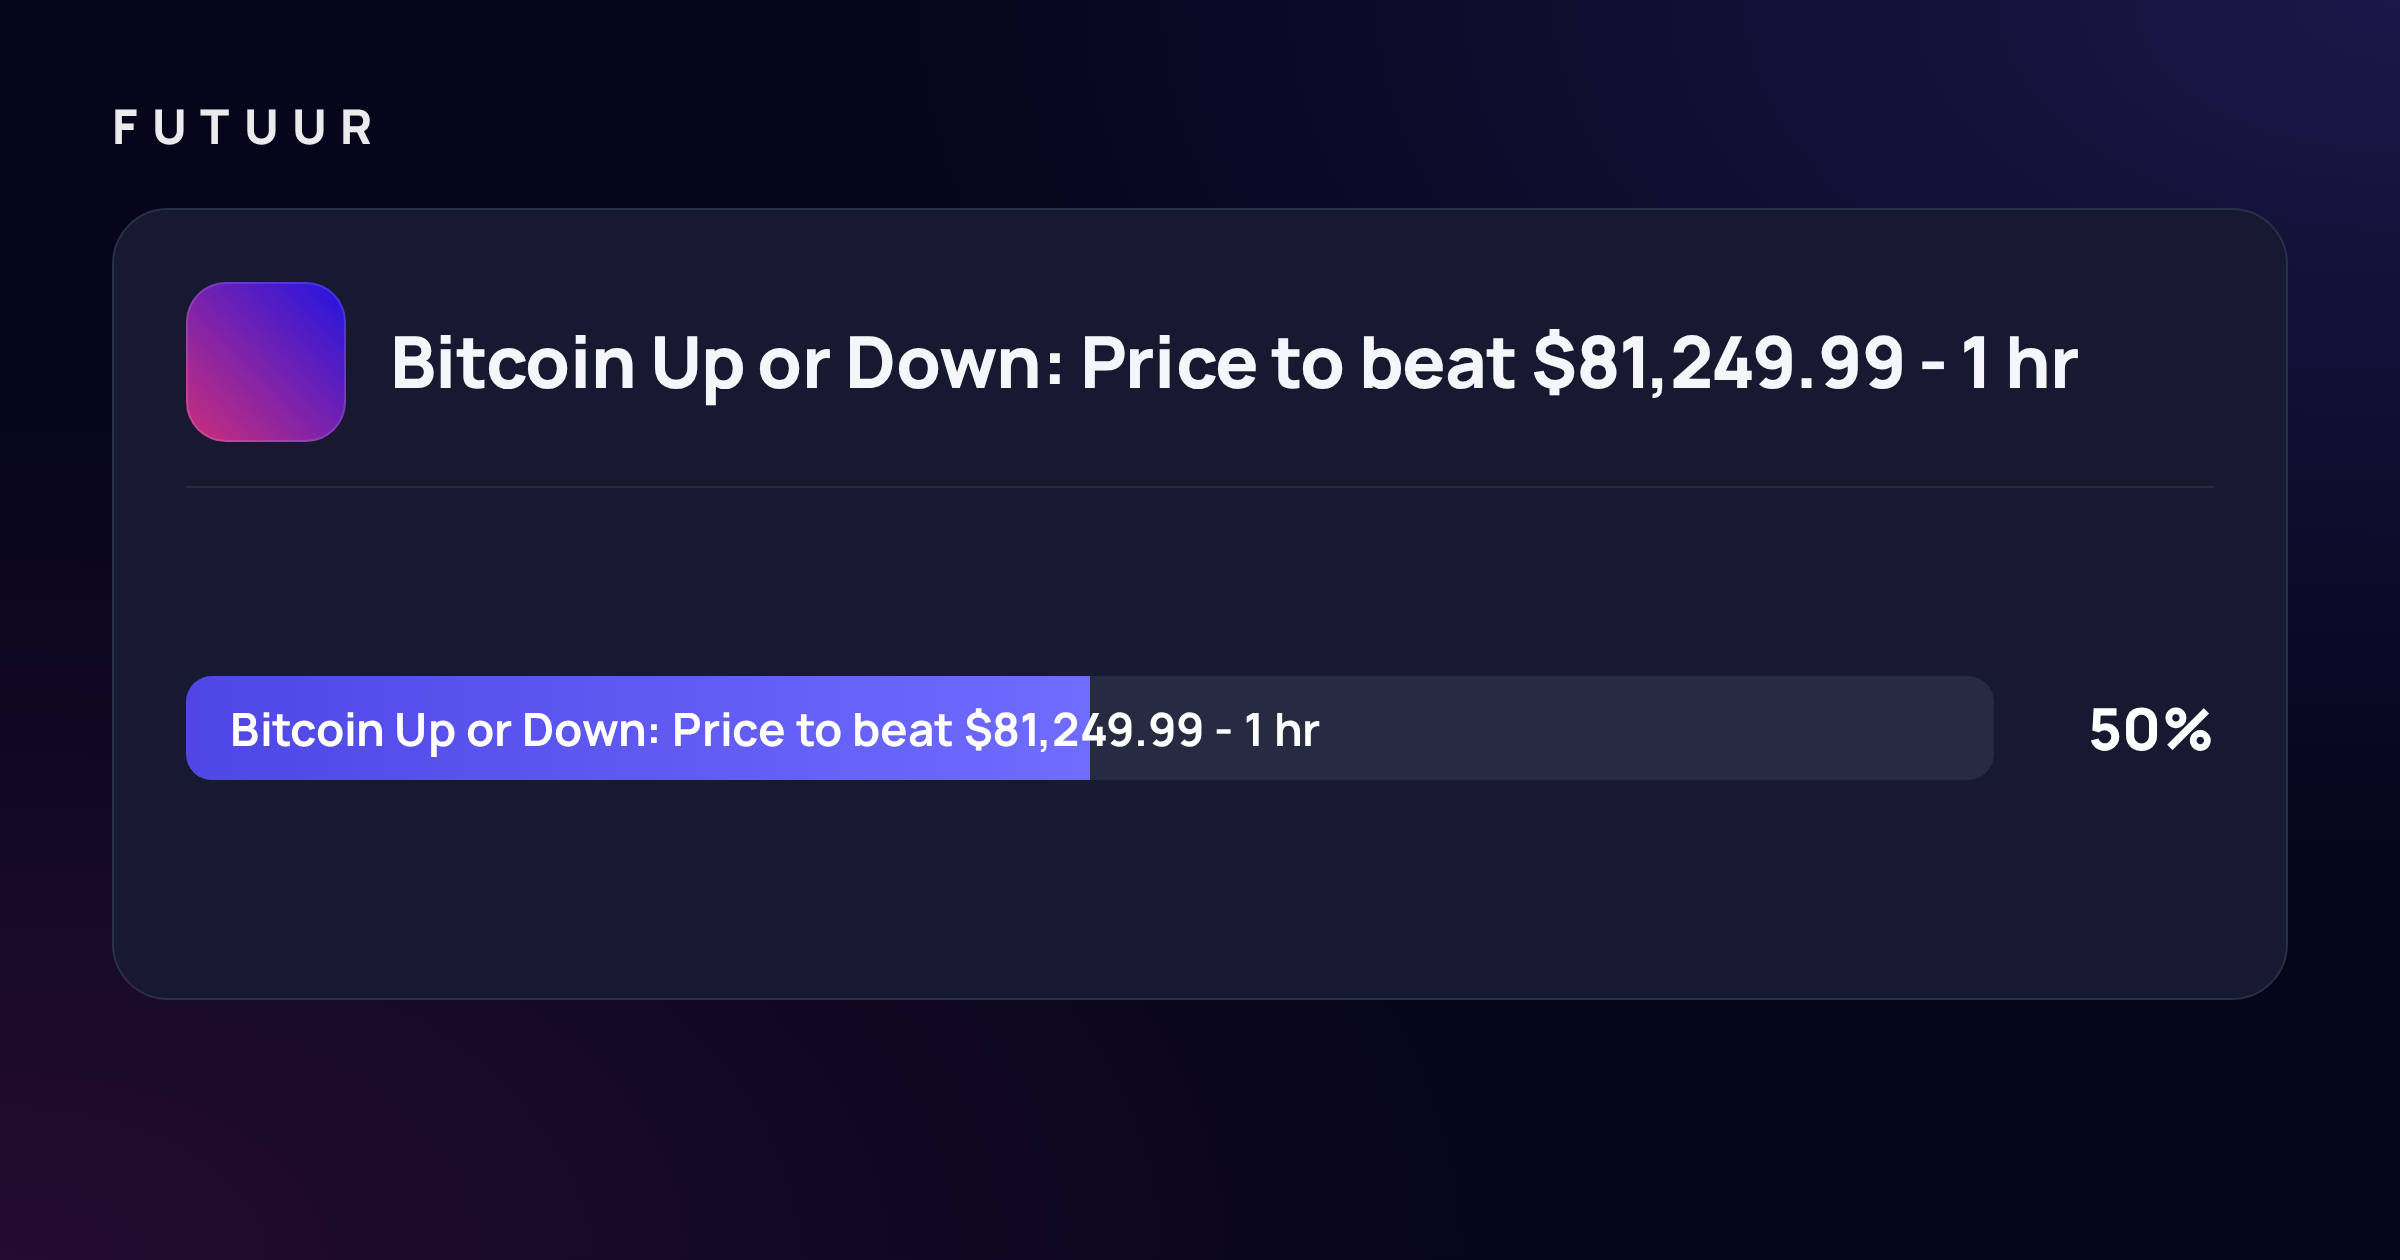
Task: Click the "1 hr" text inside the outcome bar
Action: coord(1282,731)
